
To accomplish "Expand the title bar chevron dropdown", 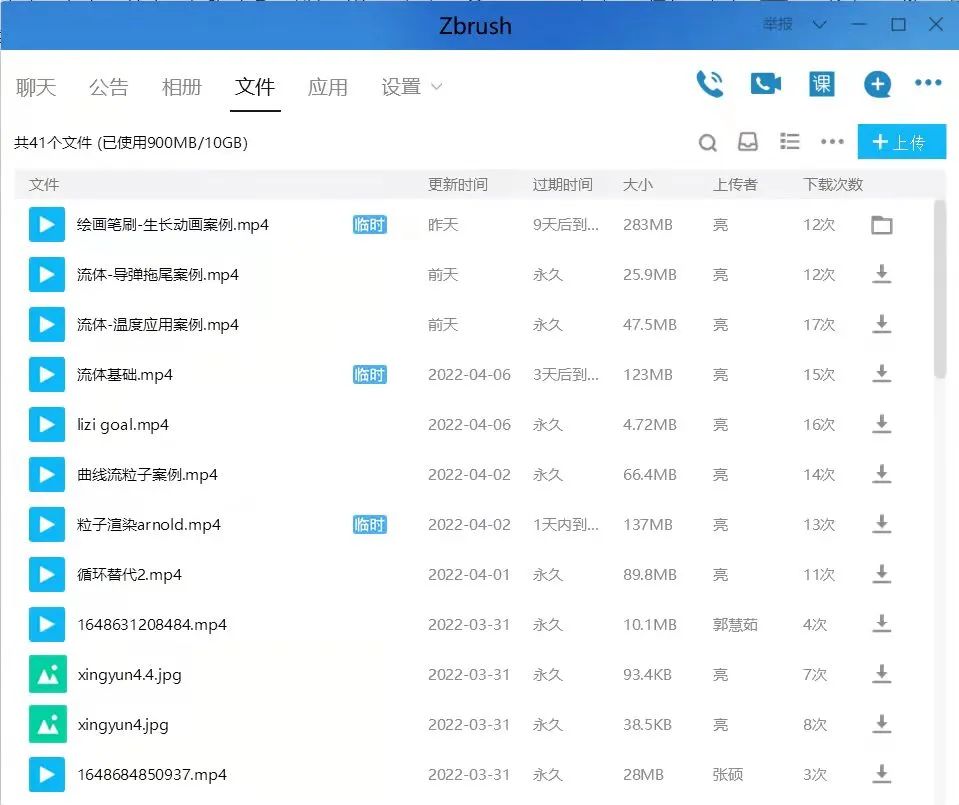I will click(820, 24).
